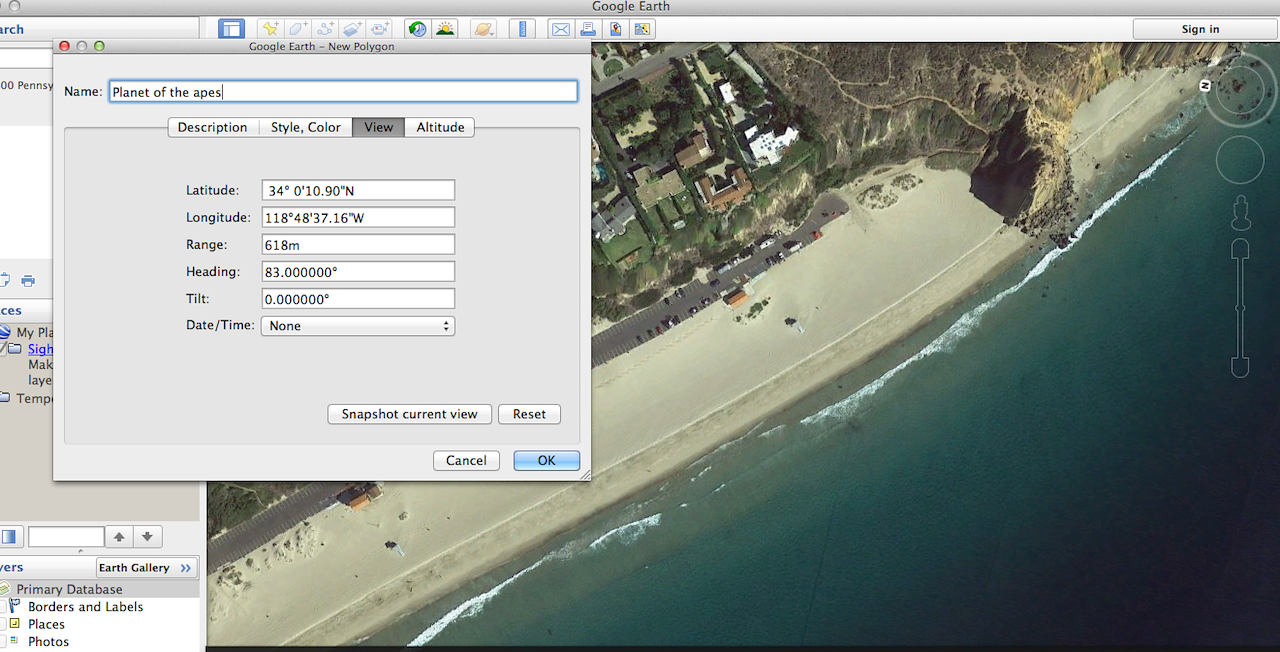This screenshot has width=1280, height=652.
Task: Open the planet switcher dropdown
Action: (483, 29)
